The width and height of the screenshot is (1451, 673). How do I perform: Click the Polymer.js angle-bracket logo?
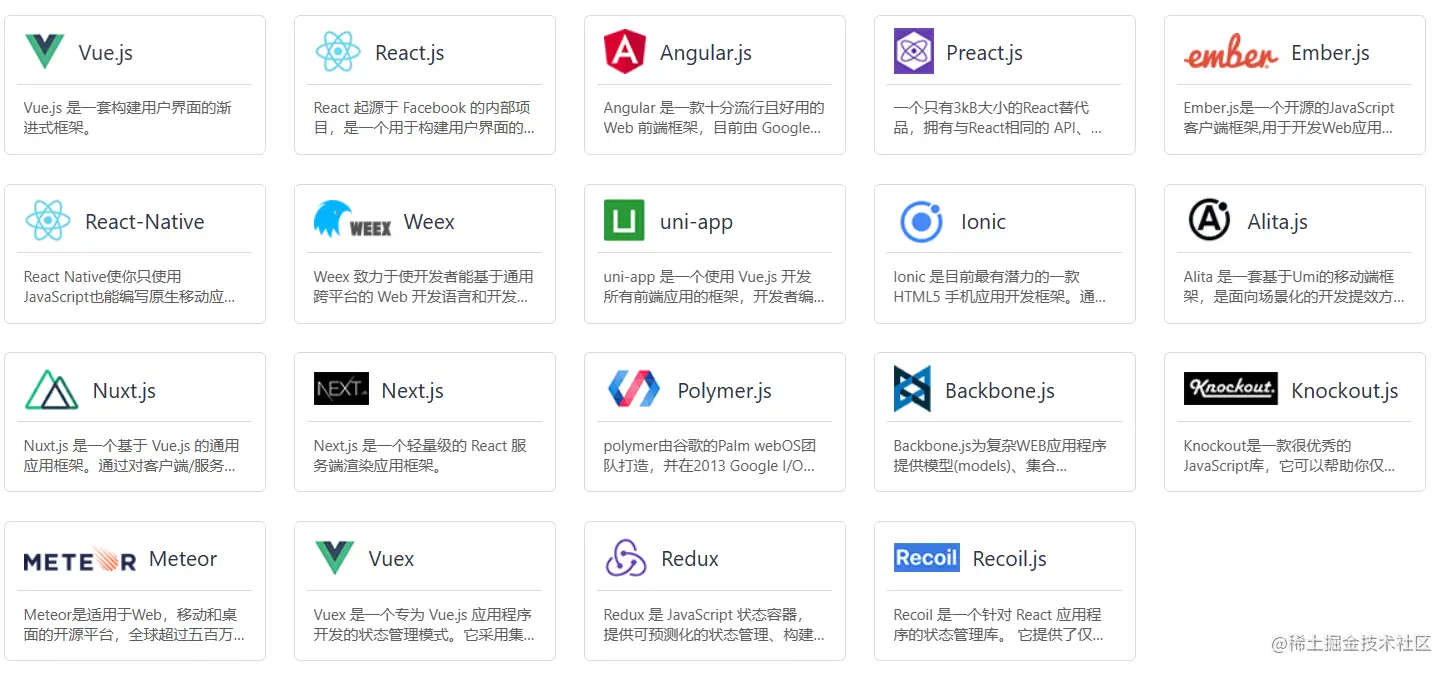pyautogui.click(x=633, y=389)
